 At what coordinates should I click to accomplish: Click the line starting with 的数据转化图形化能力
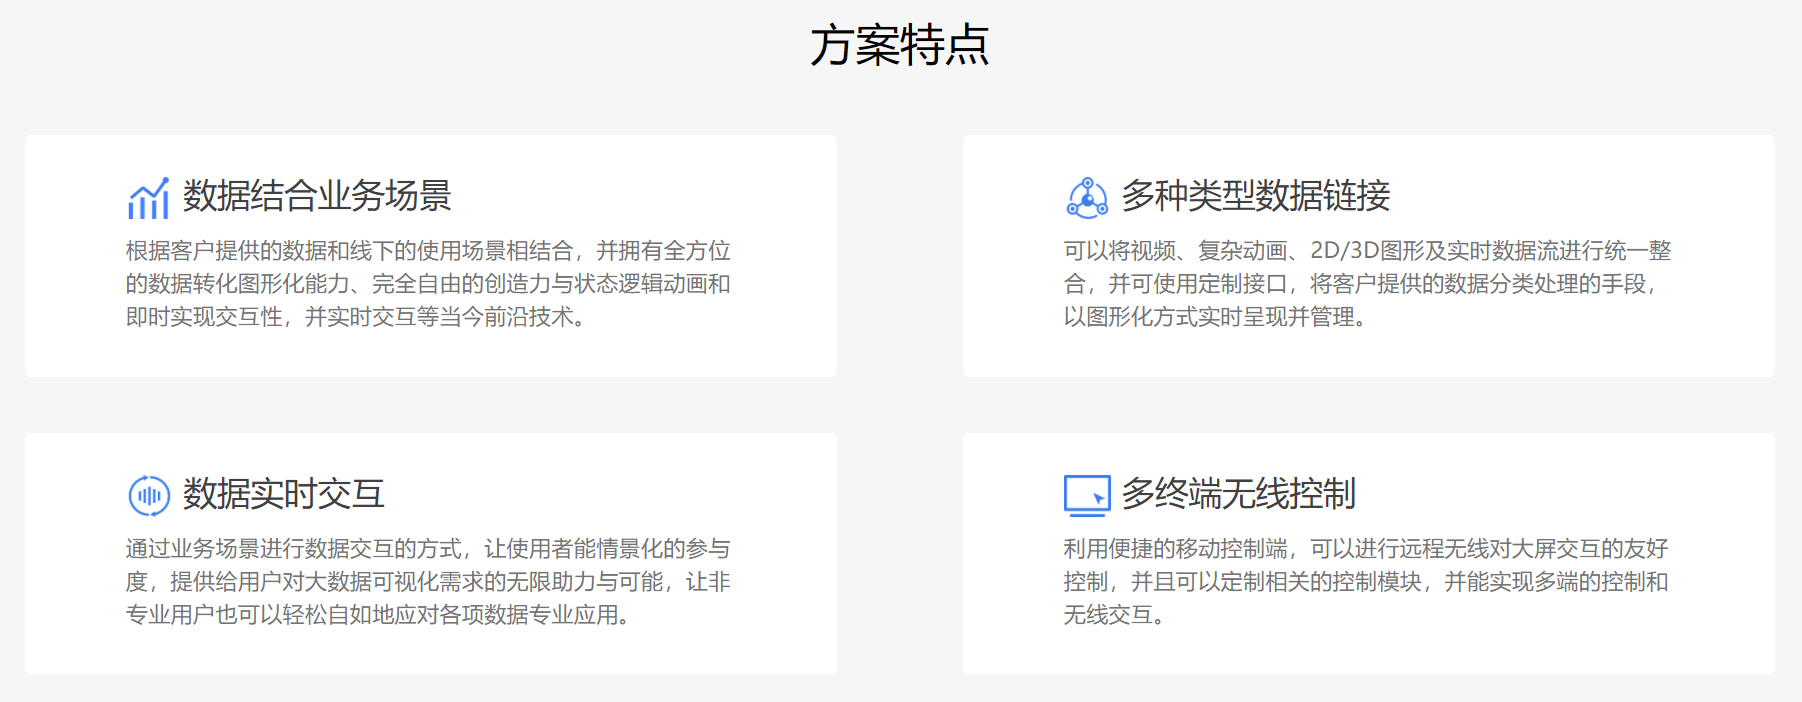click(428, 284)
